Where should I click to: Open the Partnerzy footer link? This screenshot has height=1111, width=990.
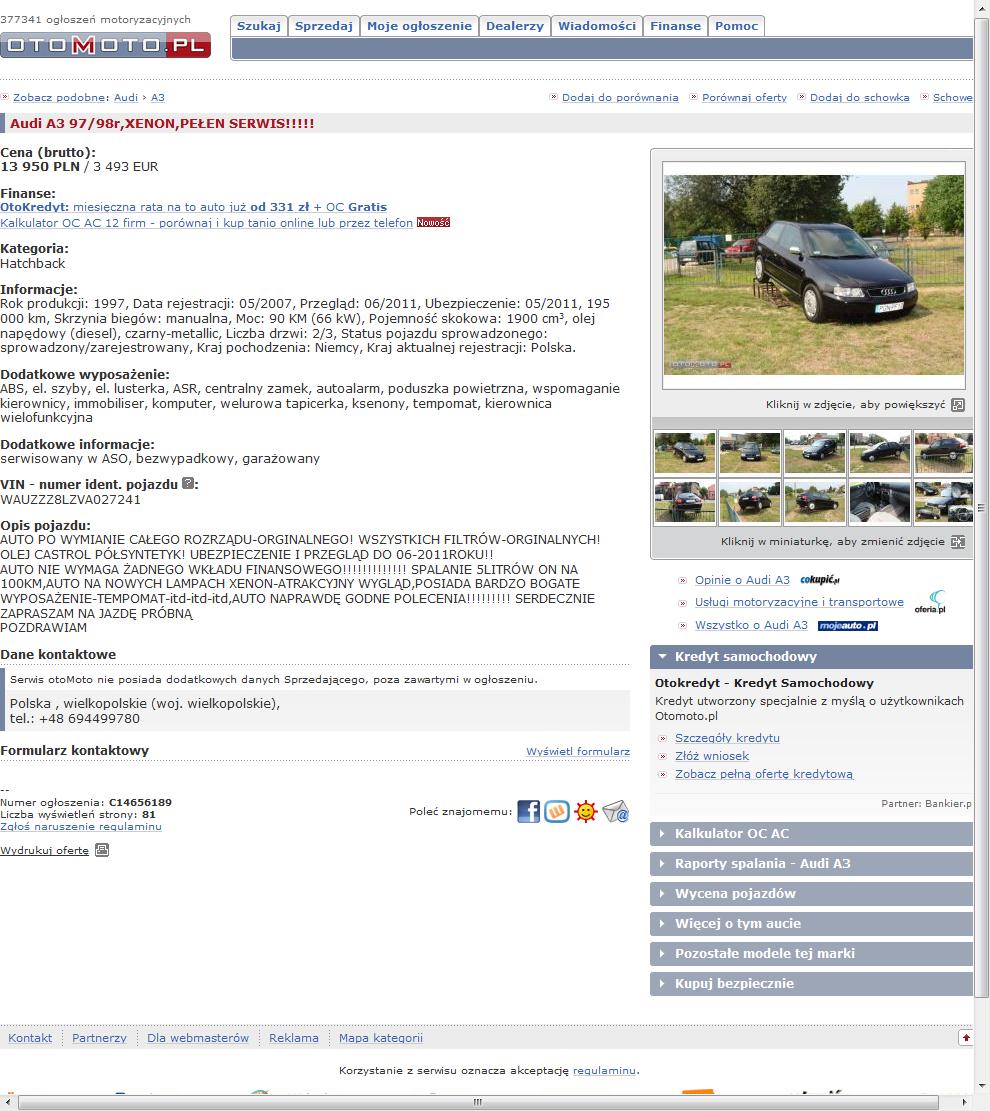point(99,1038)
